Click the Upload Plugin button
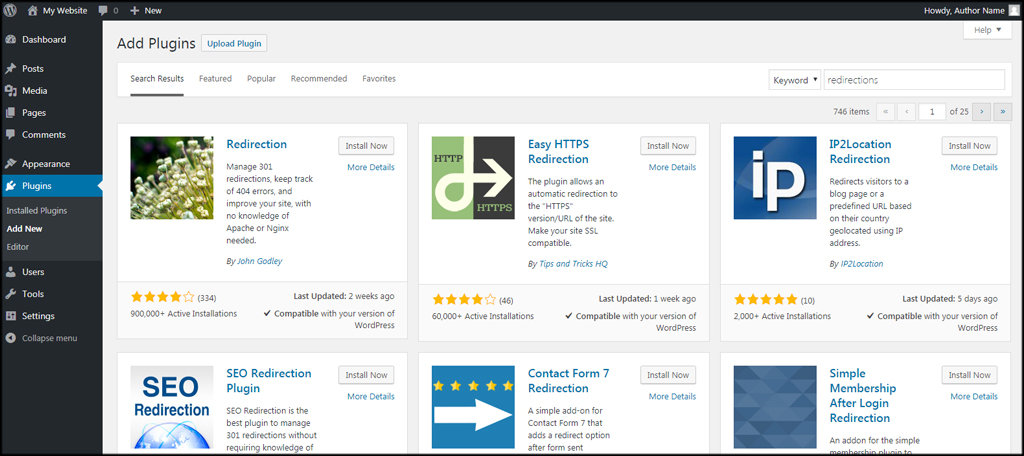The width and height of the screenshot is (1024, 456). 234,44
